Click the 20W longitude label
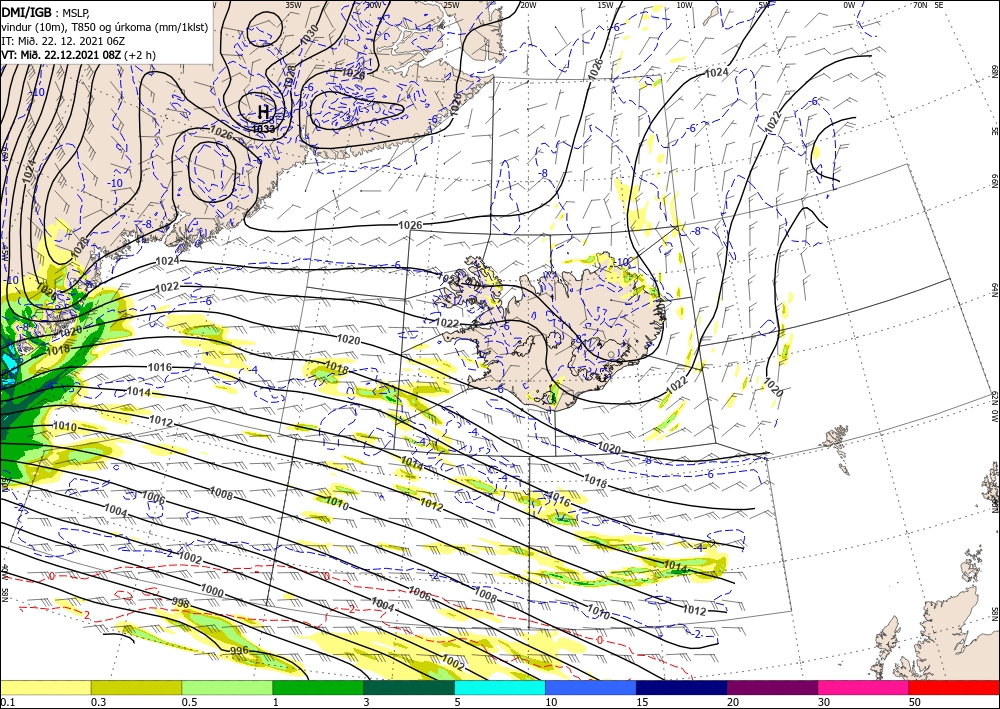 [527, 5]
